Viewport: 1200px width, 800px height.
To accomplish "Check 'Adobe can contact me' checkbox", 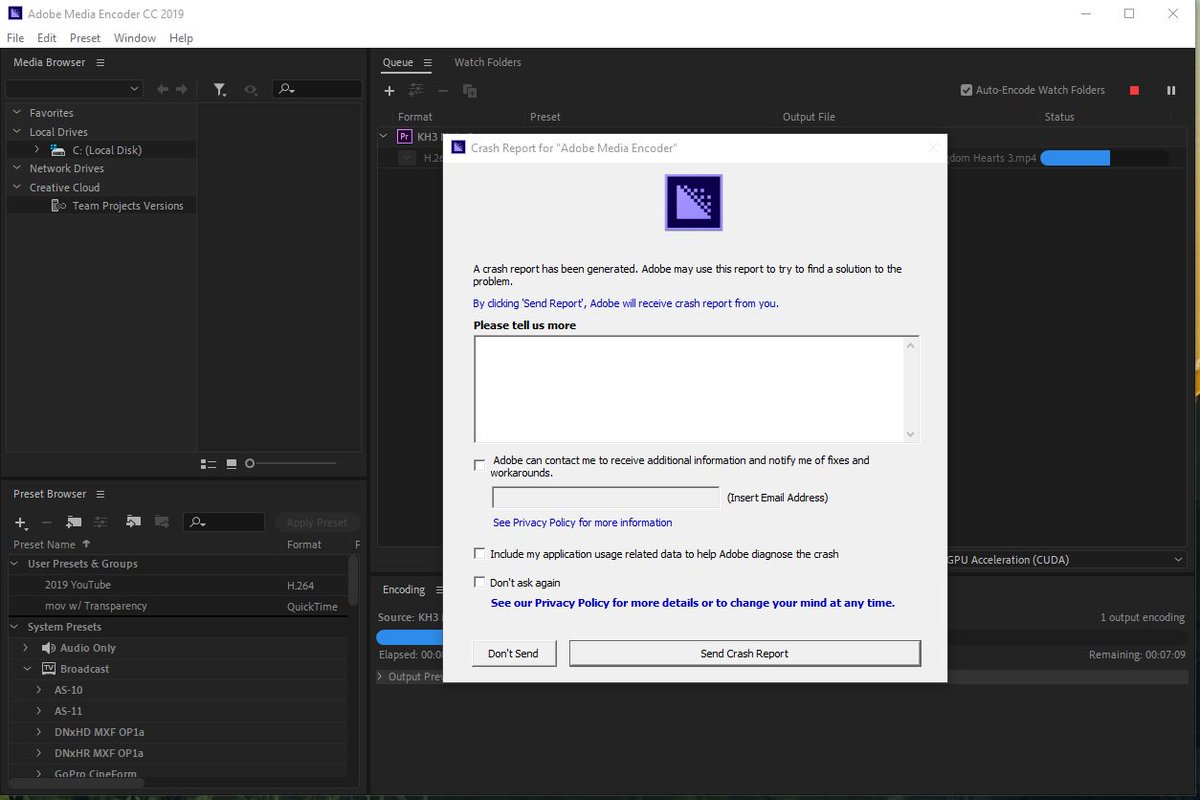I will pyautogui.click(x=479, y=465).
